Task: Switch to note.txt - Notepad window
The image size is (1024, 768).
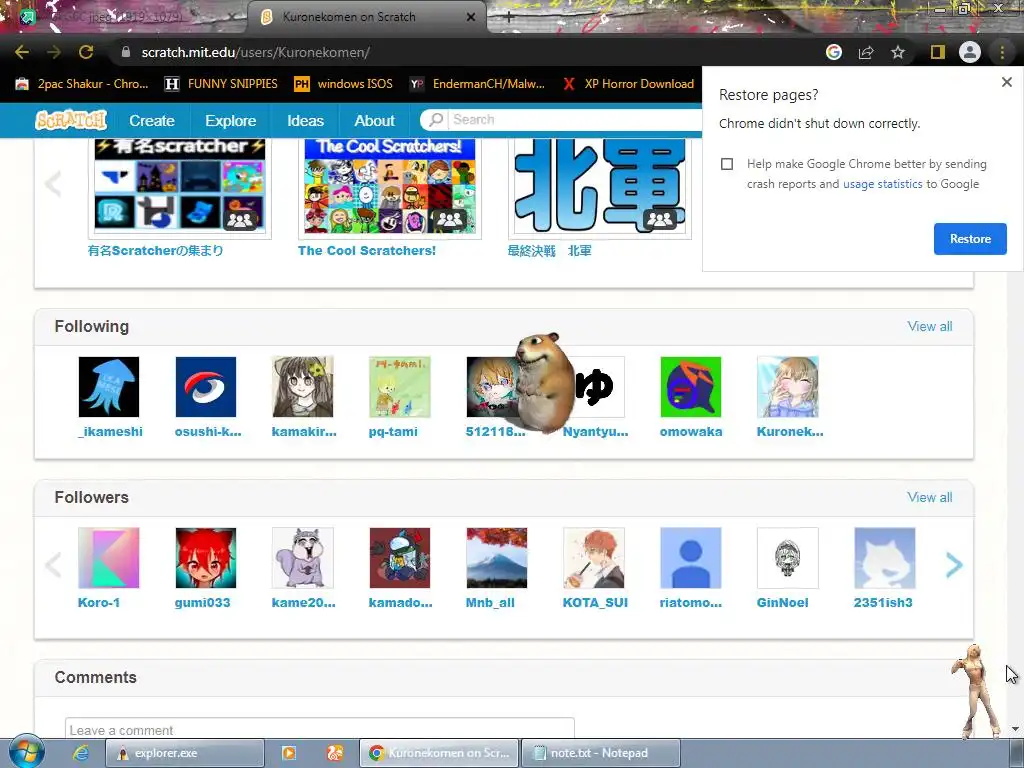Action: coord(601,753)
